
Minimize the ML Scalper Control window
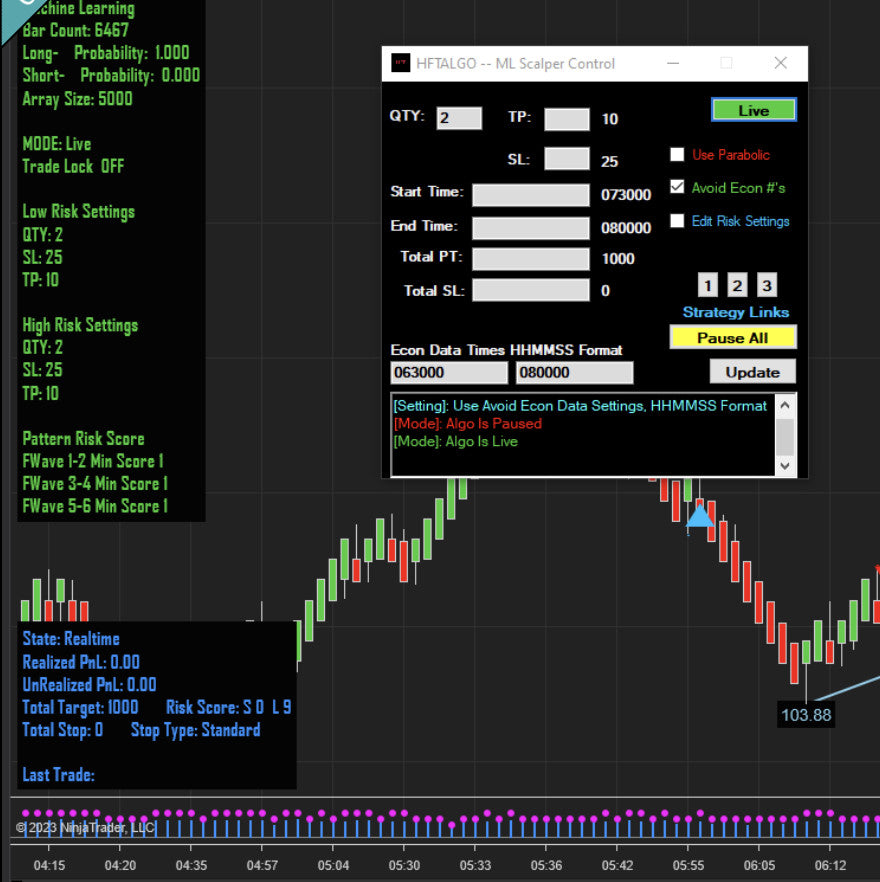(673, 63)
